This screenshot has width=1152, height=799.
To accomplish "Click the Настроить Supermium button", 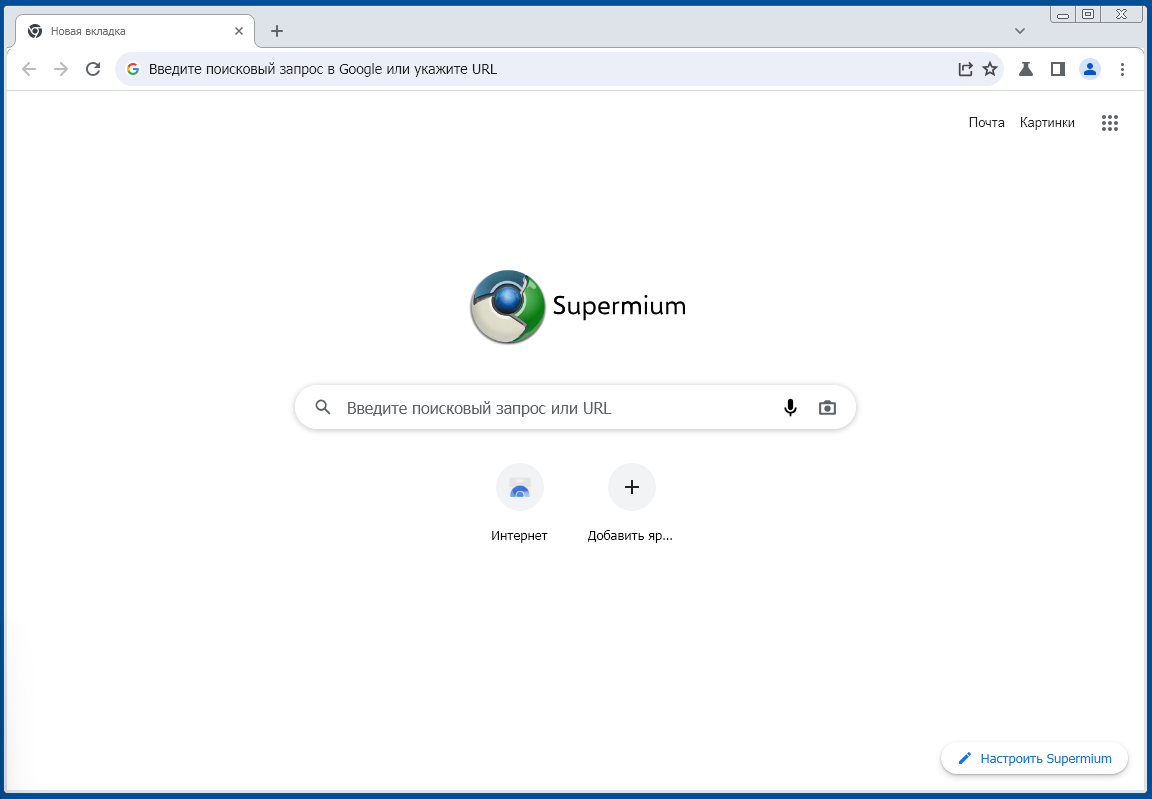I will click(x=1034, y=759).
